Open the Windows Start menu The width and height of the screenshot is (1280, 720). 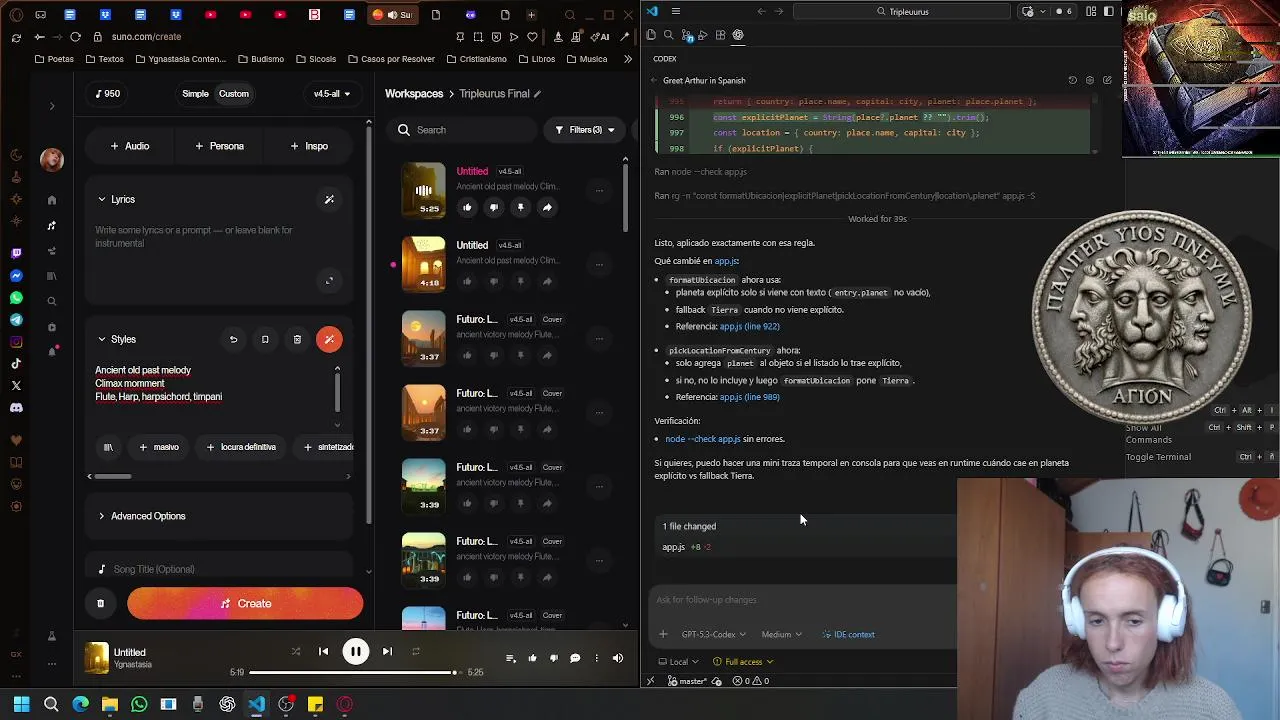[21, 704]
